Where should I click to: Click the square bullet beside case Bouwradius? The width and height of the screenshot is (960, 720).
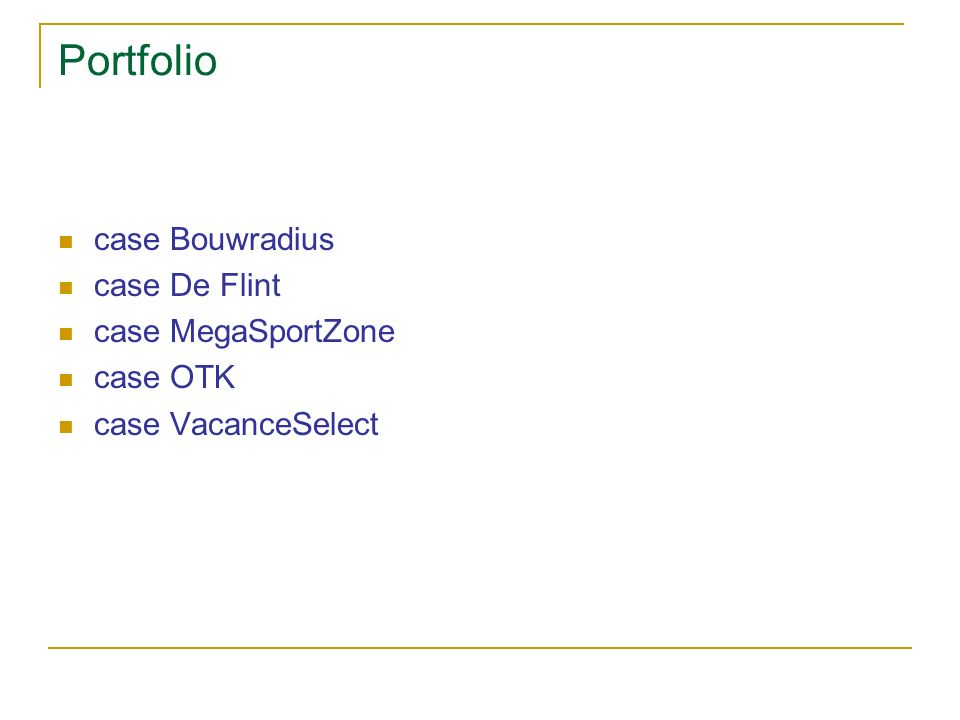(x=66, y=242)
